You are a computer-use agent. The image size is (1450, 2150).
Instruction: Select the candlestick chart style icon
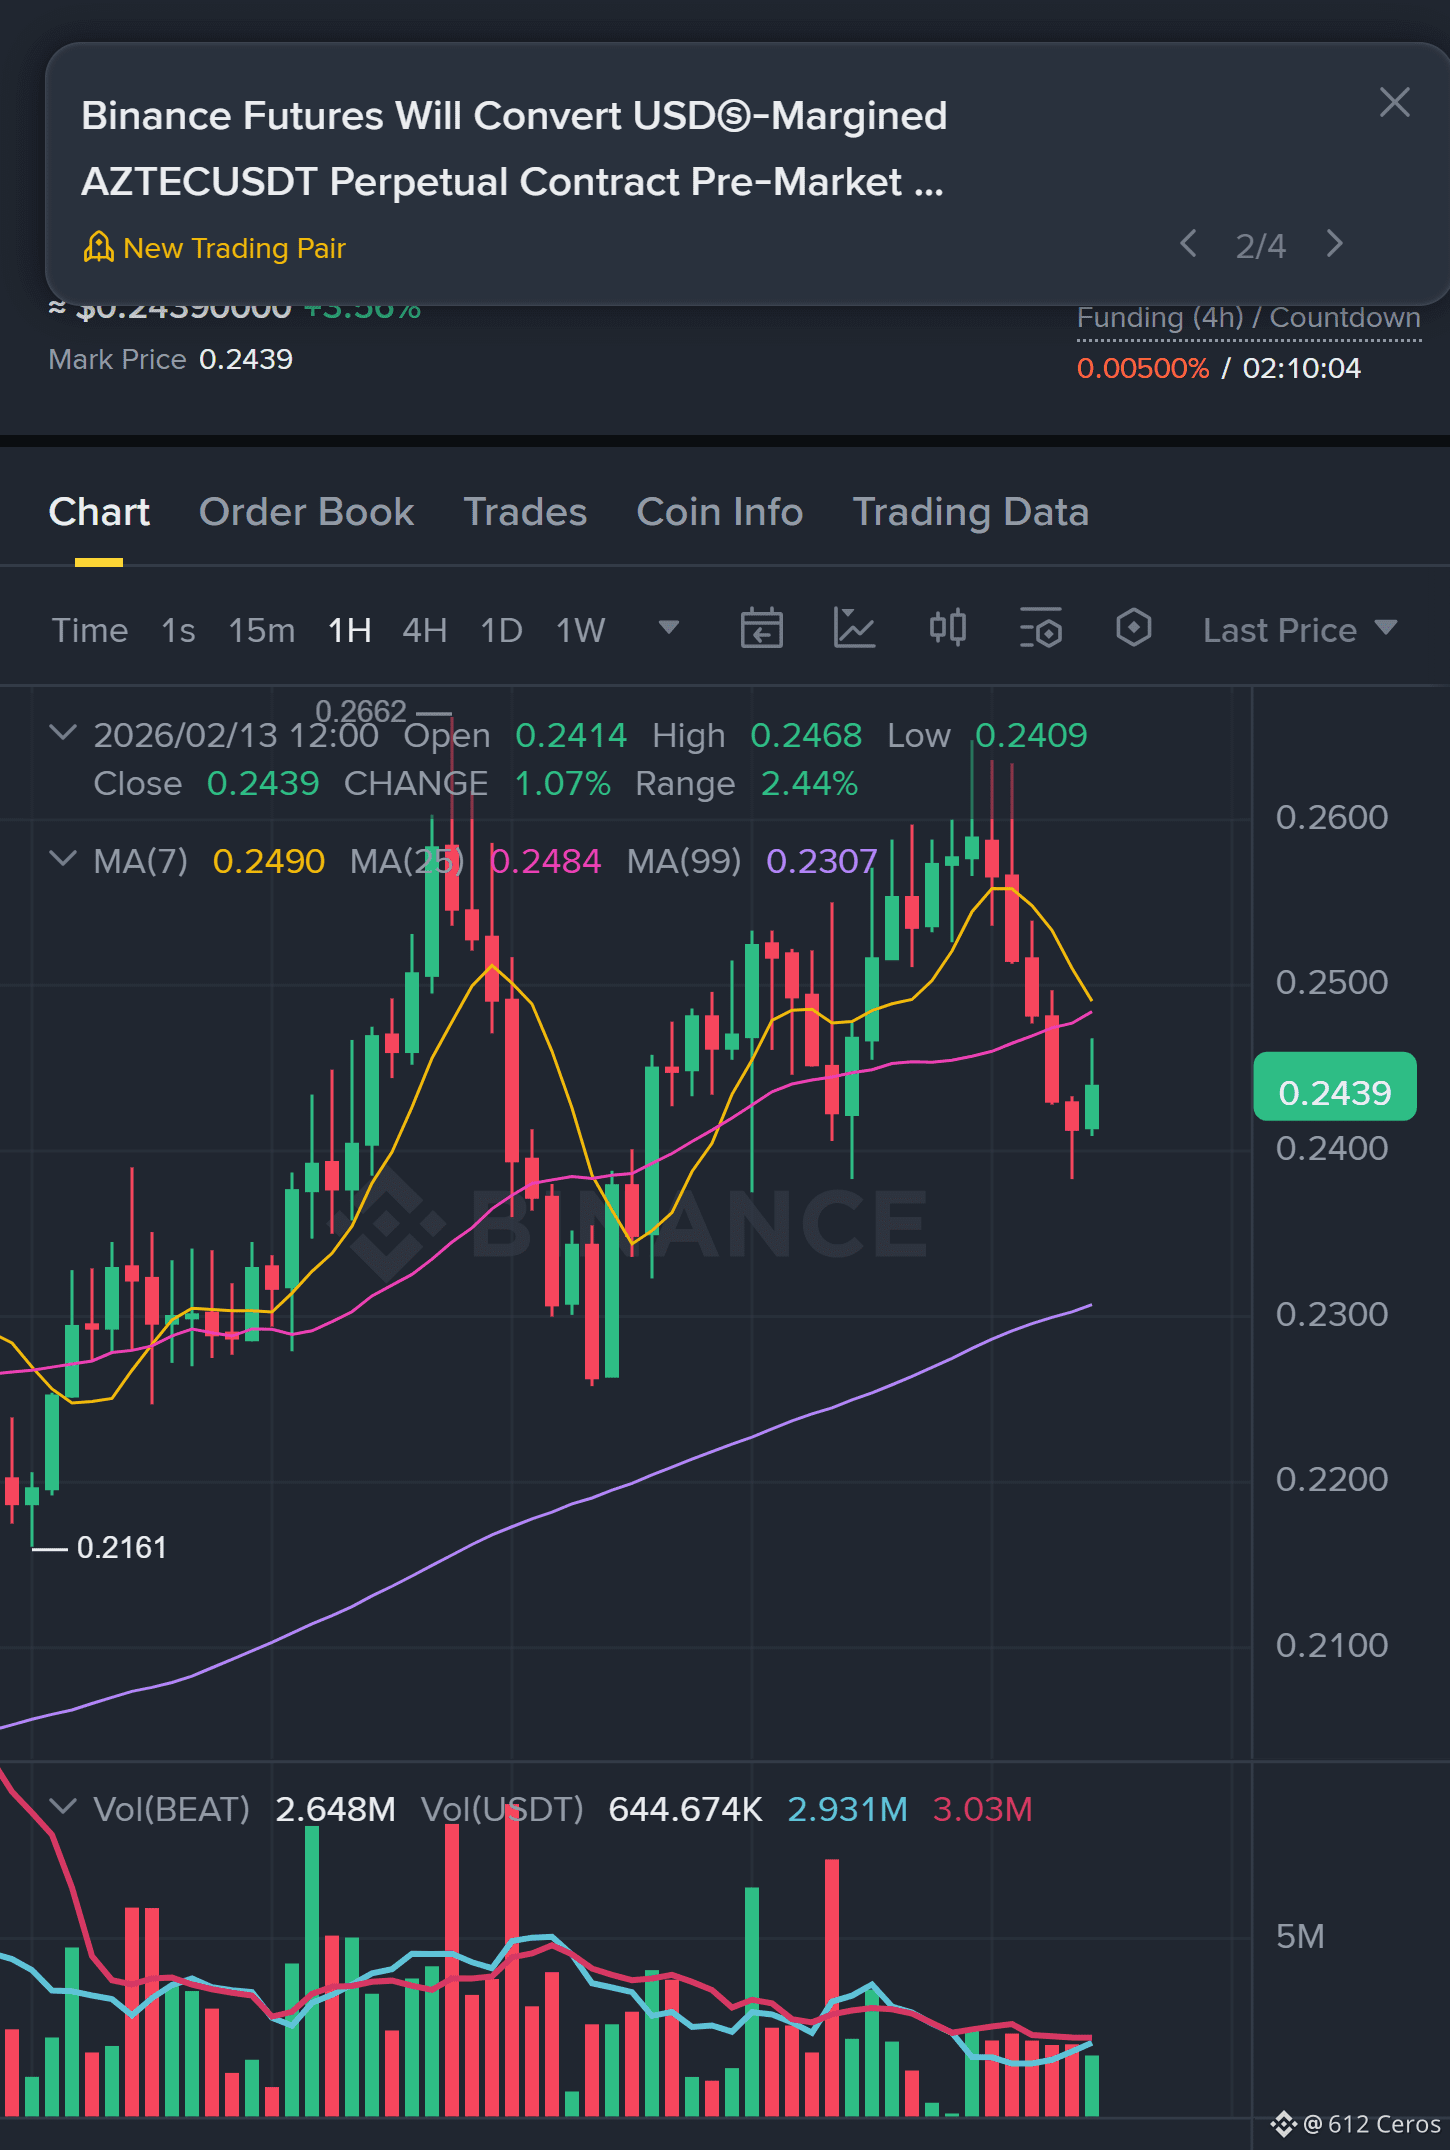click(x=947, y=629)
